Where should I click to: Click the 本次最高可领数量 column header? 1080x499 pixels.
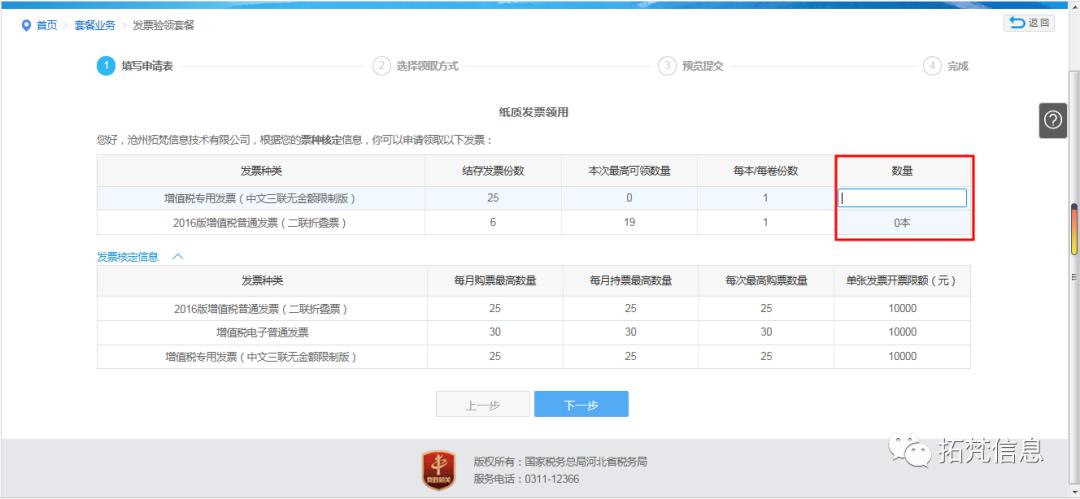[x=629, y=171]
